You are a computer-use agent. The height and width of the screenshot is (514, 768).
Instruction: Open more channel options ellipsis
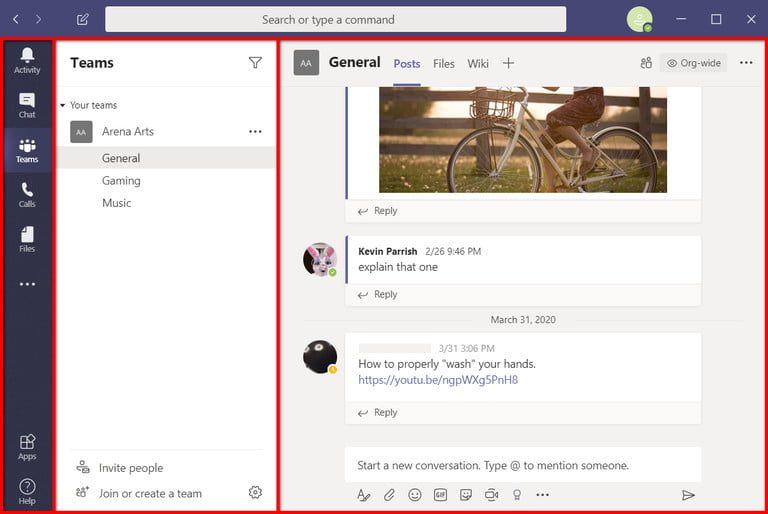746,63
